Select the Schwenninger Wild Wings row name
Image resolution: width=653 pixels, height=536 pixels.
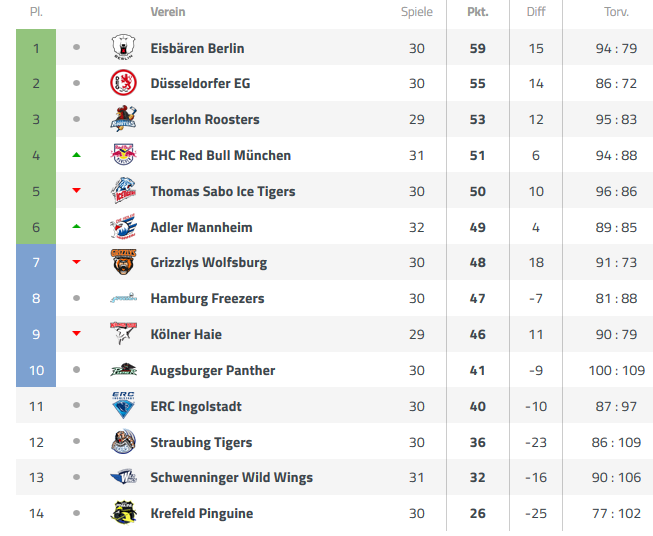coord(232,477)
